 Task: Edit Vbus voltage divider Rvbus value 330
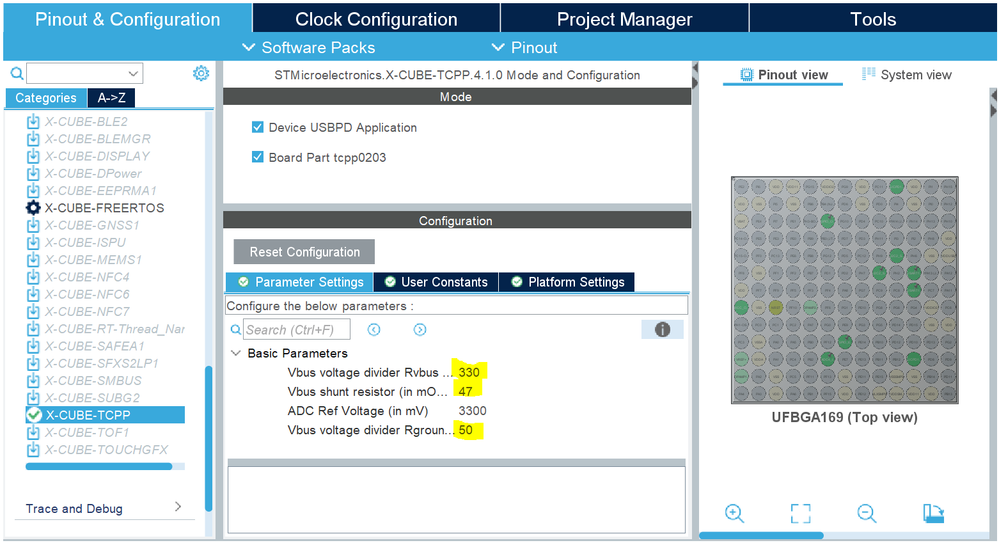pyautogui.click(x=470, y=372)
